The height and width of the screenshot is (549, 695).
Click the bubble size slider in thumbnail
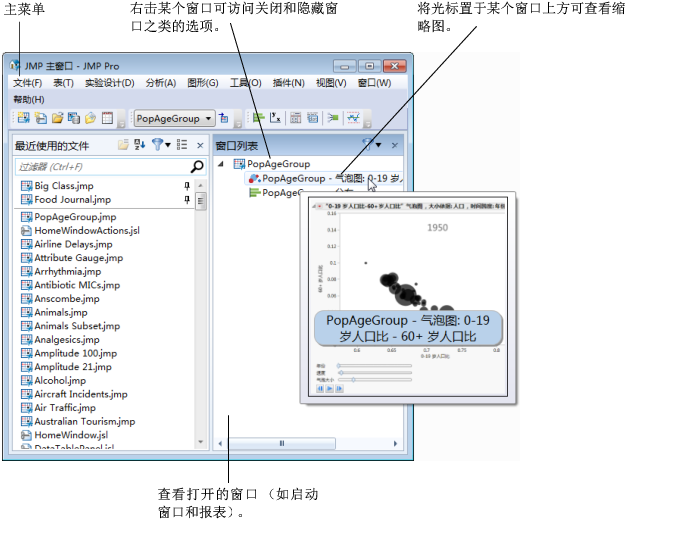pos(375,380)
